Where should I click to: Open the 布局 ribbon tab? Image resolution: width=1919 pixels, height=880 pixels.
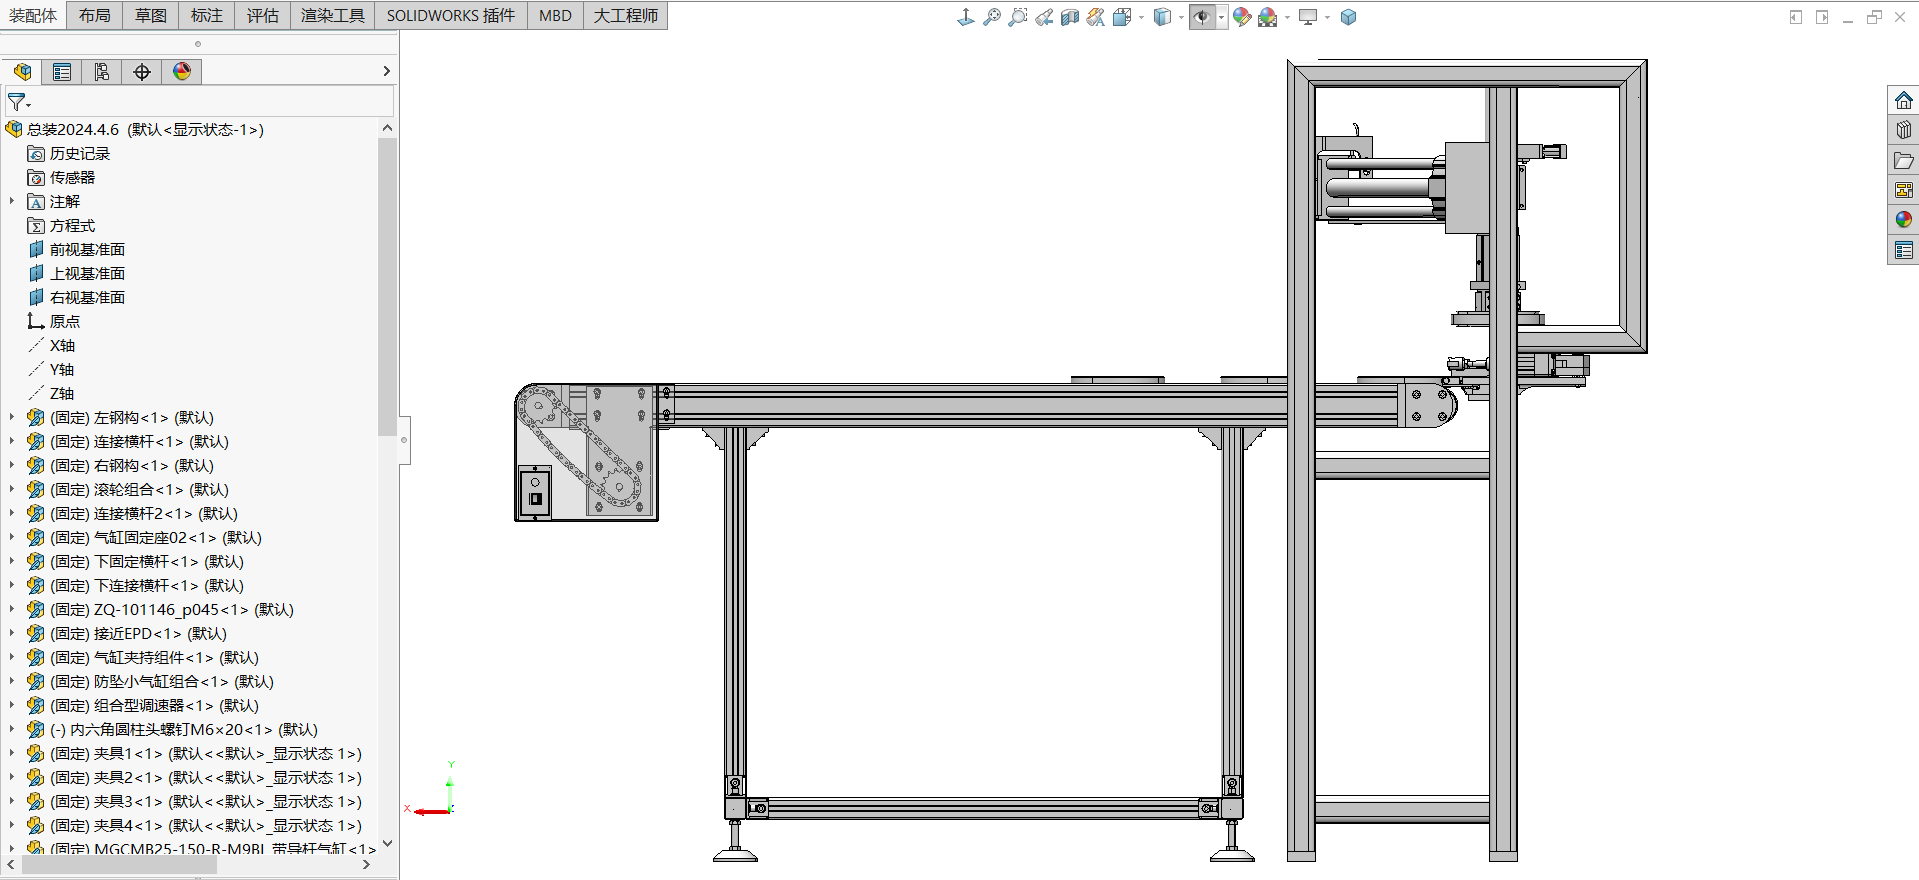coord(95,15)
